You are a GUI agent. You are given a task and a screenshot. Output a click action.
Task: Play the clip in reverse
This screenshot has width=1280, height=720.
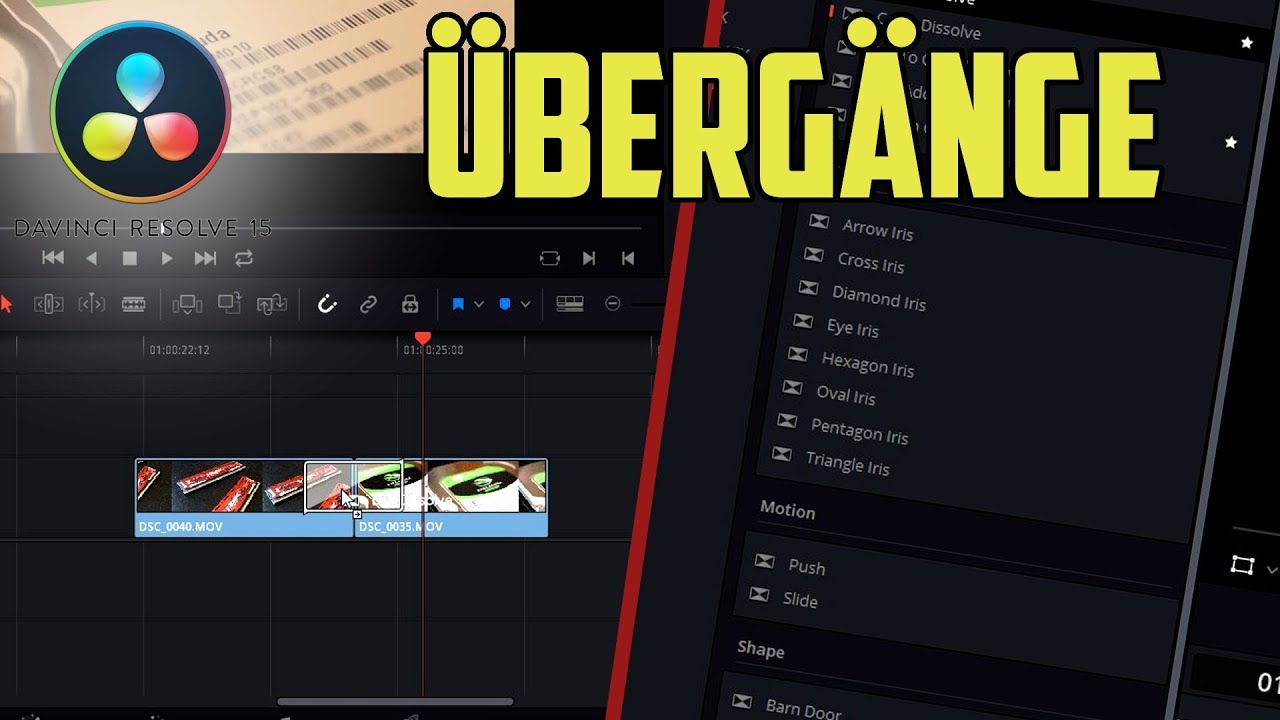click(91, 258)
